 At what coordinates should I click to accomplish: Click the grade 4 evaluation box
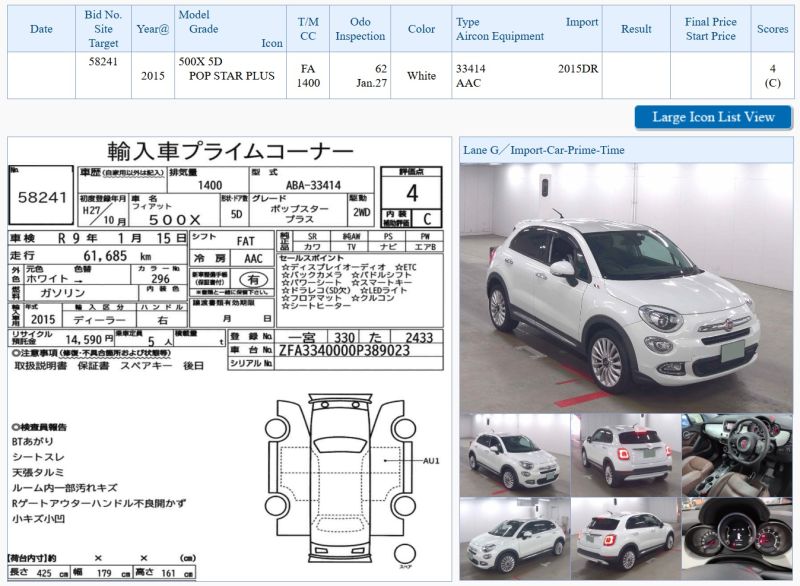[x=412, y=193]
